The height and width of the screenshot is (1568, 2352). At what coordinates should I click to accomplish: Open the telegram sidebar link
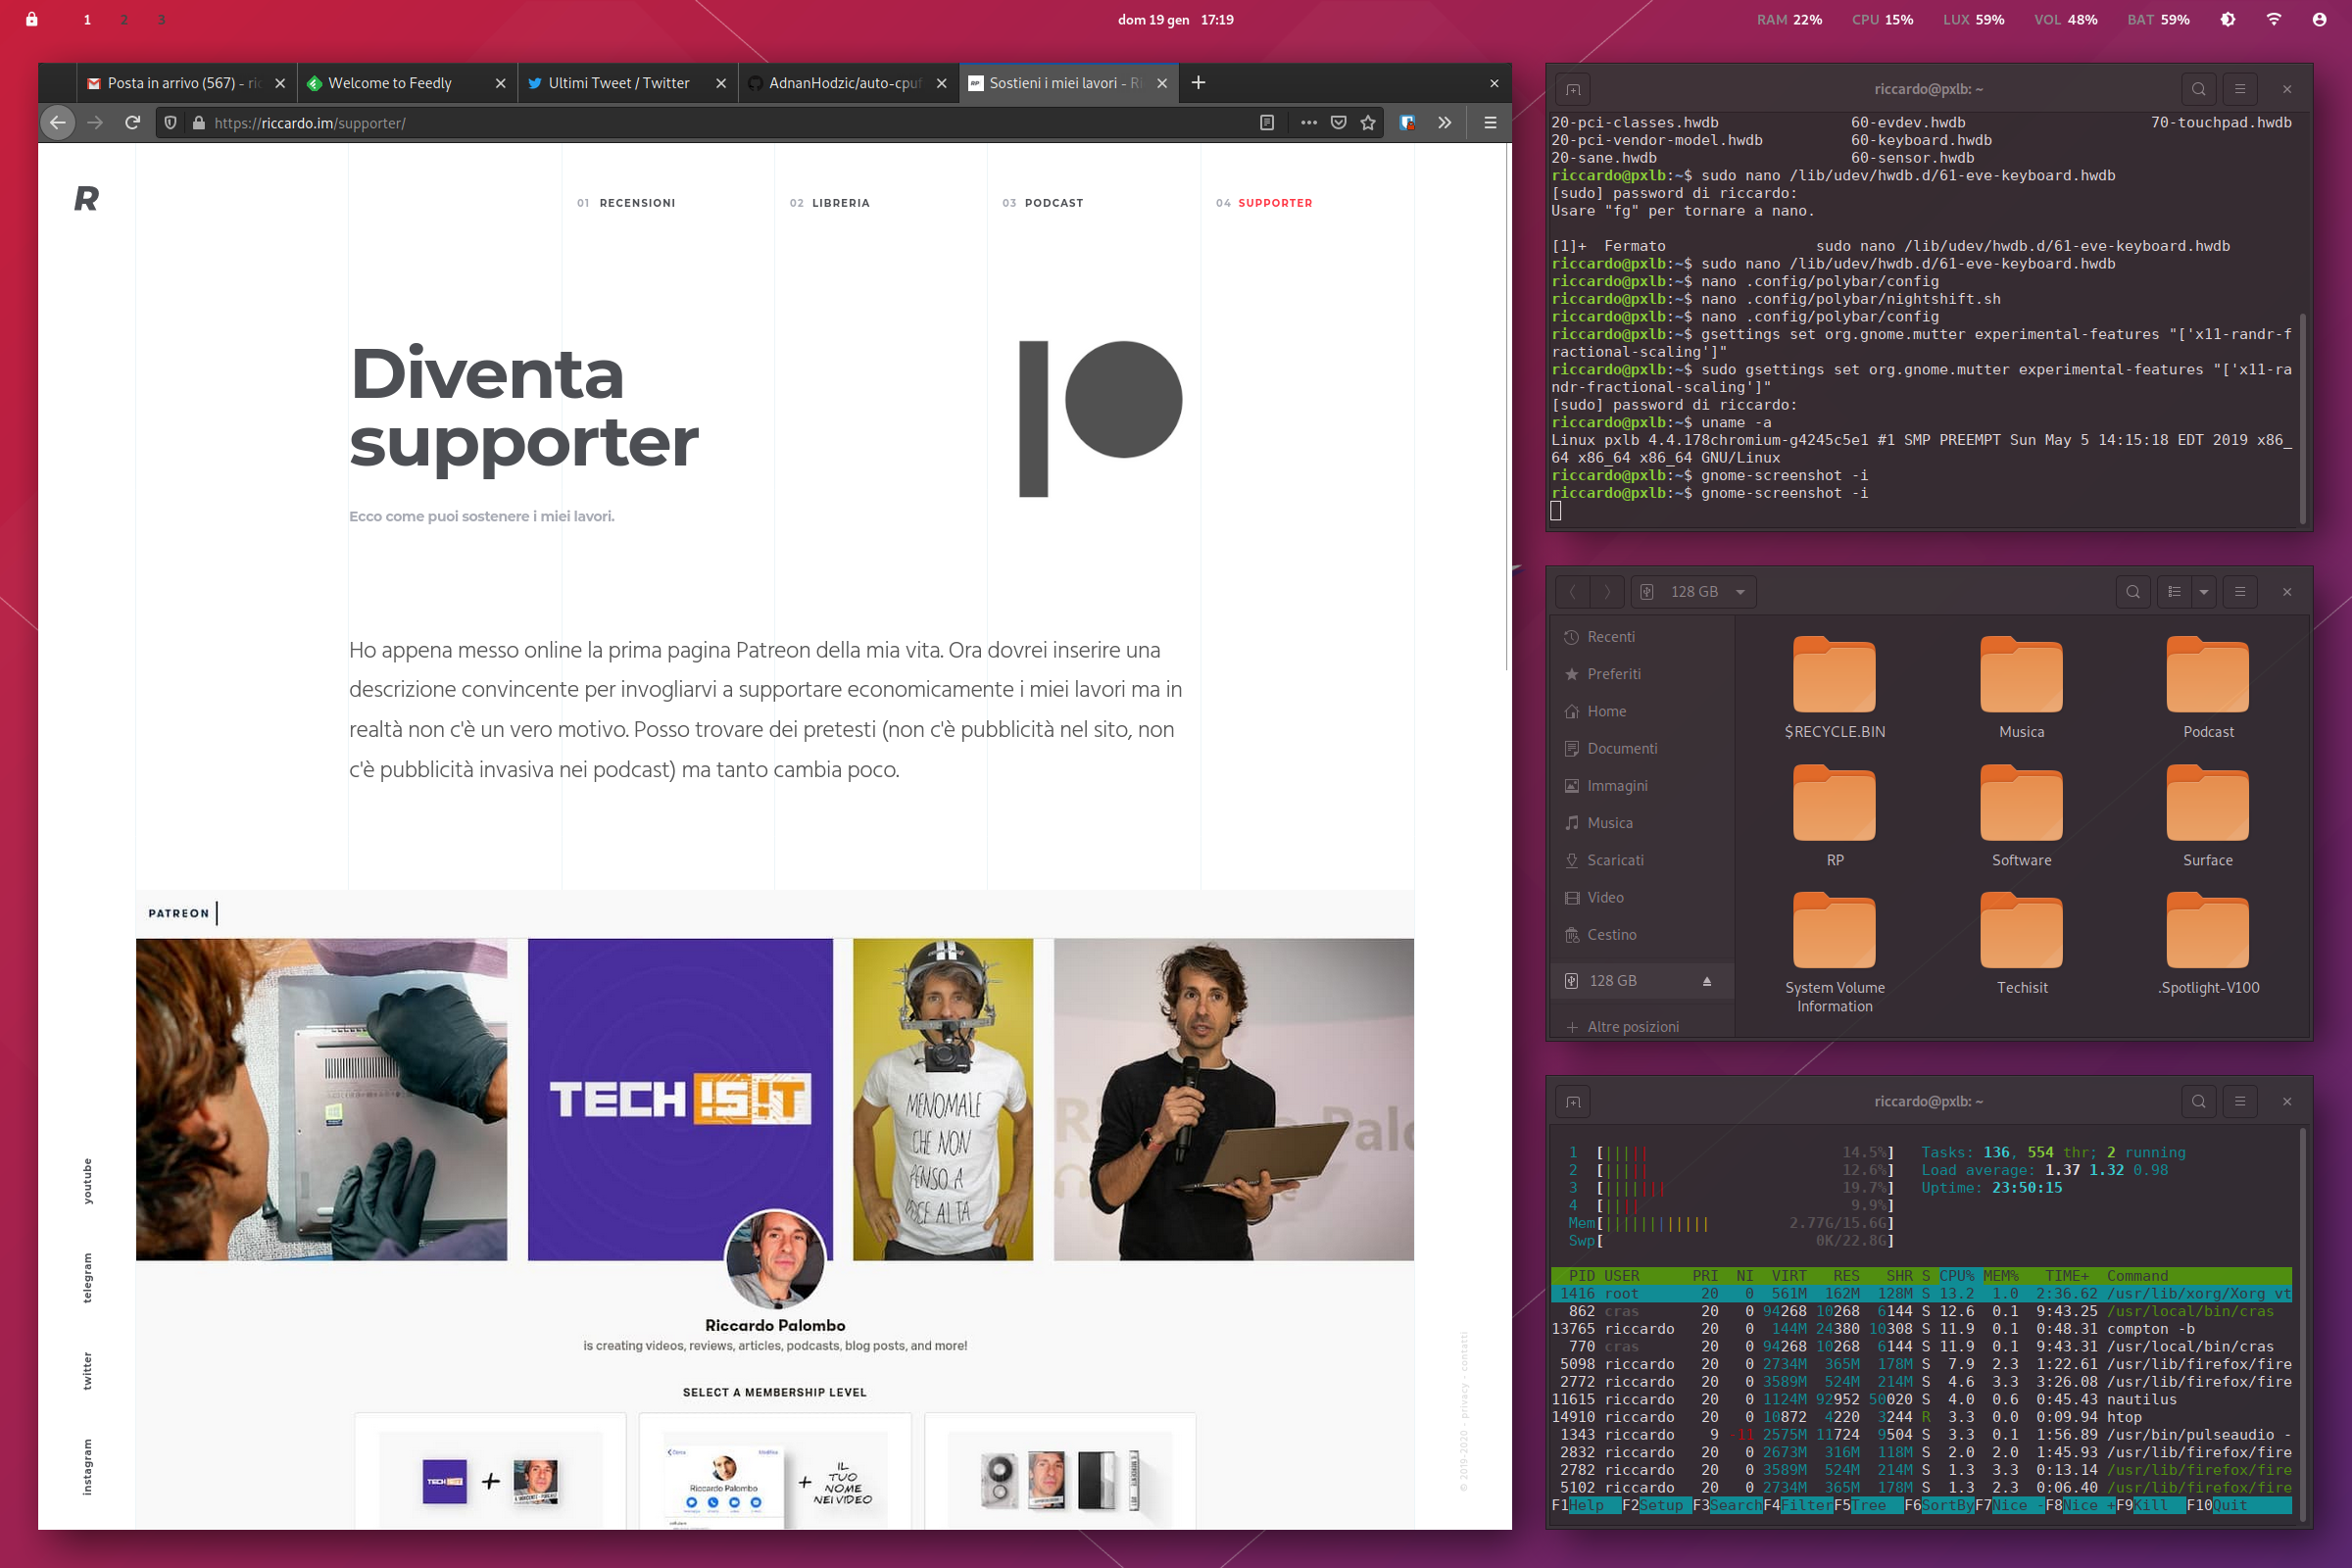pos(87,1278)
